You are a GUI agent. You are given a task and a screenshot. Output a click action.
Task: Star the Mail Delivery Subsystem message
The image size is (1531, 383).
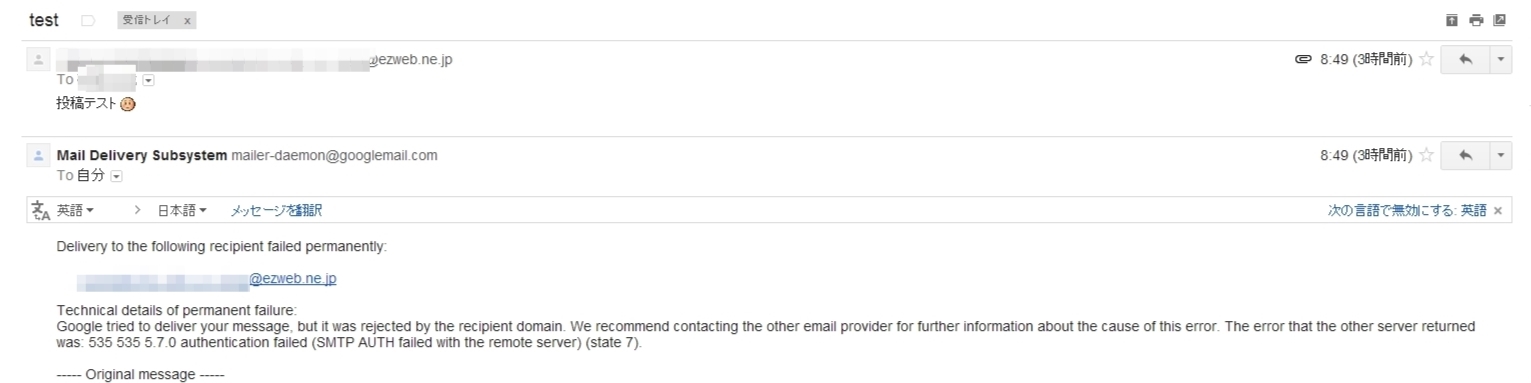1427,157
